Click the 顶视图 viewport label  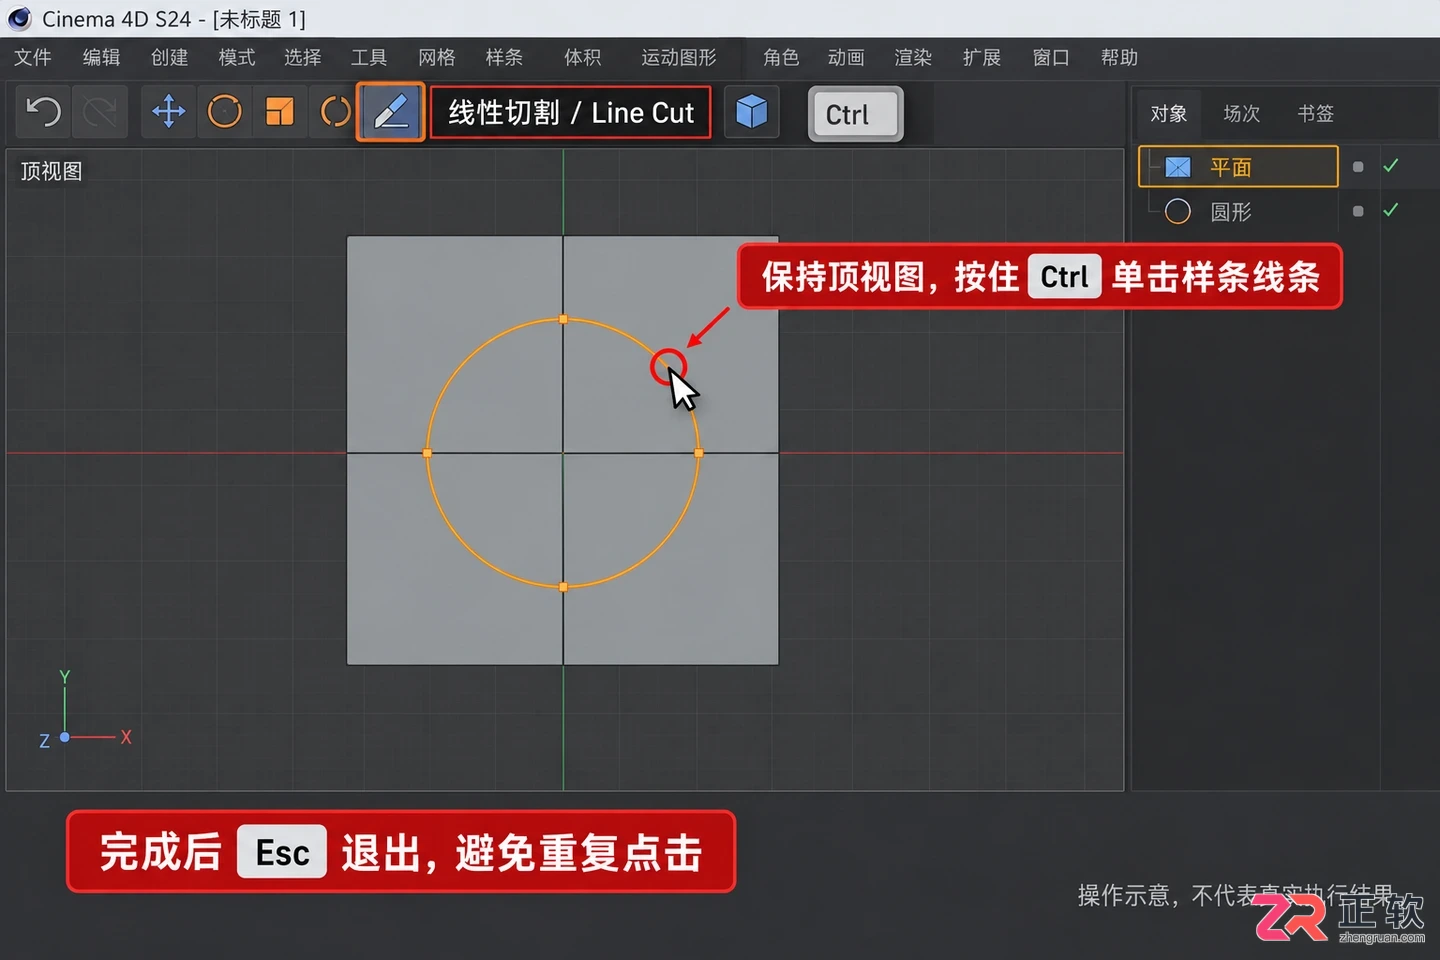[x=52, y=171]
